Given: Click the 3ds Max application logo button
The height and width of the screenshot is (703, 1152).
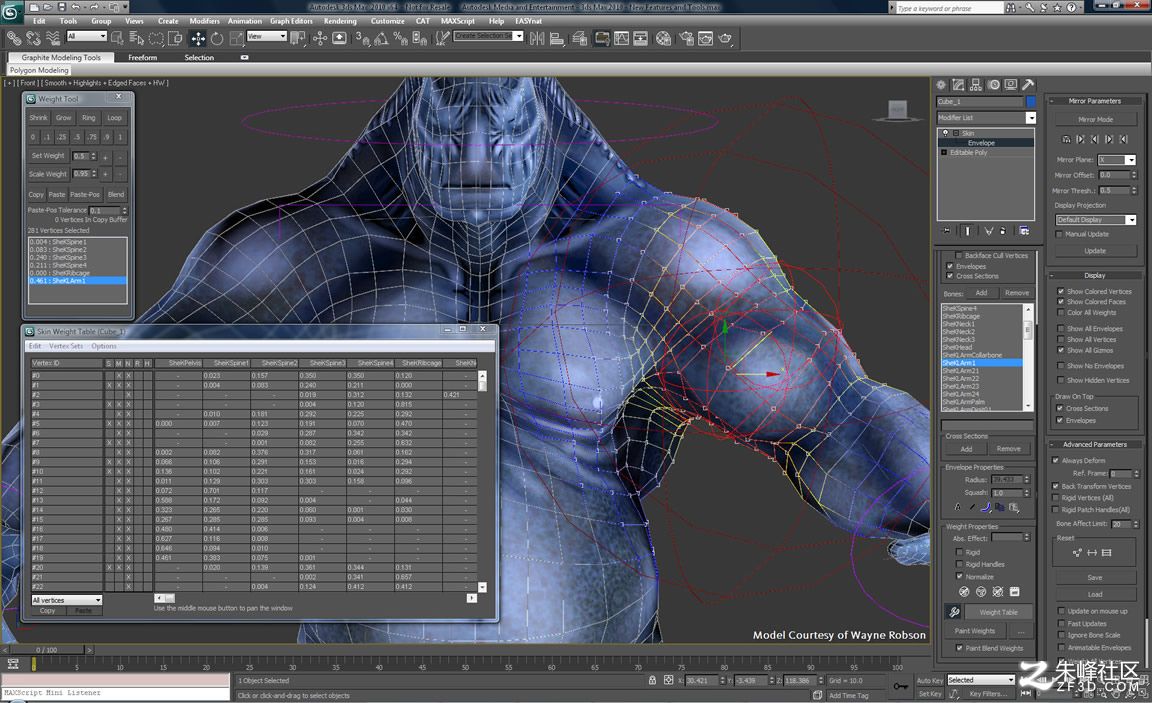Looking at the screenshot, I should [x=10, y=11].
